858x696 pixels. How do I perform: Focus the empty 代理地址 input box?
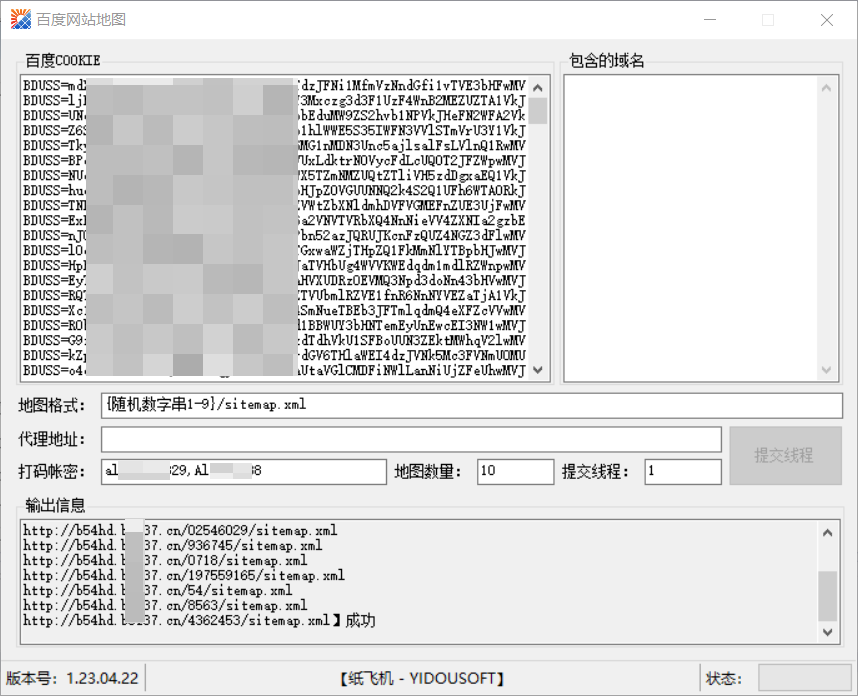click(x=411, y=439)
